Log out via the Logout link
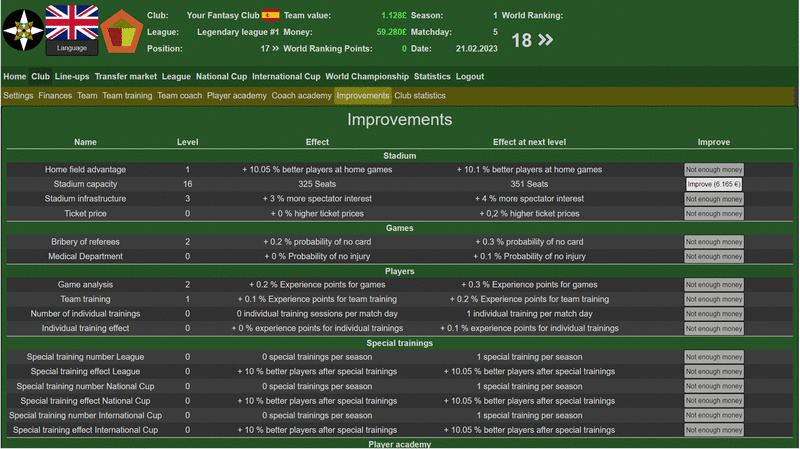The width and height of the screenshot is (800, 449). (x=470, y=76)
